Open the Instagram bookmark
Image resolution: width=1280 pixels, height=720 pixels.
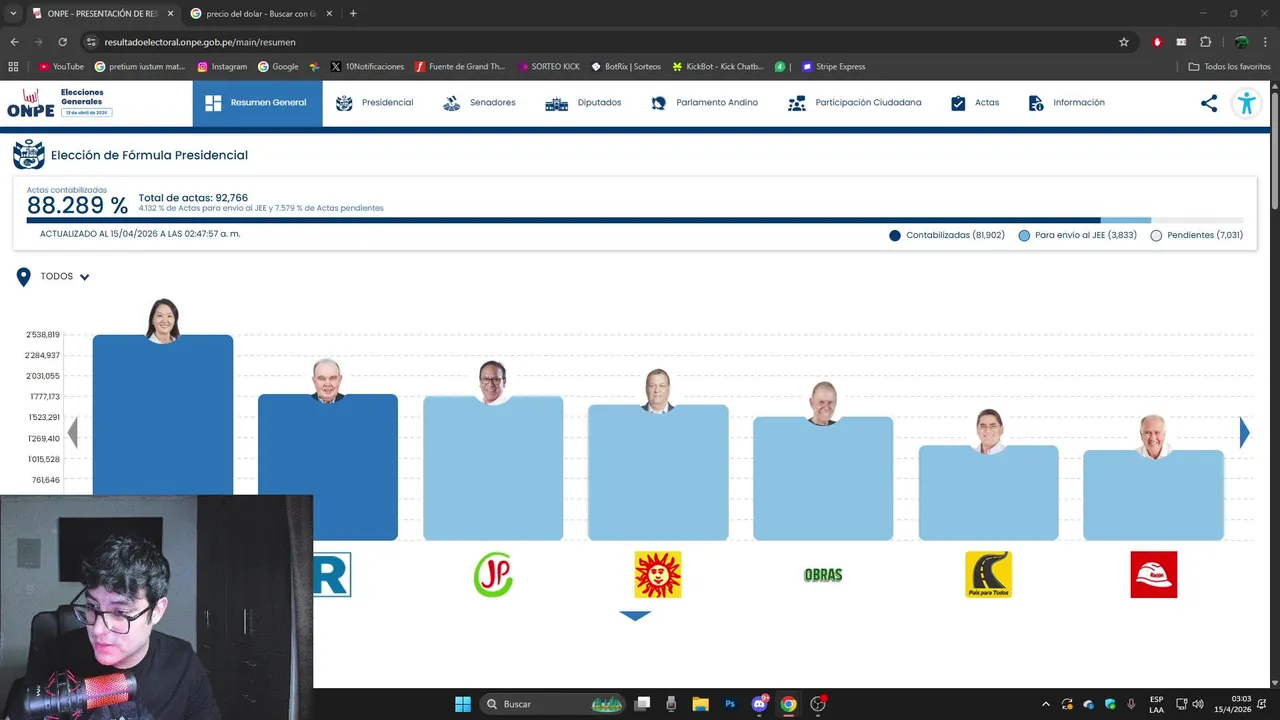(x=222, y=67)
